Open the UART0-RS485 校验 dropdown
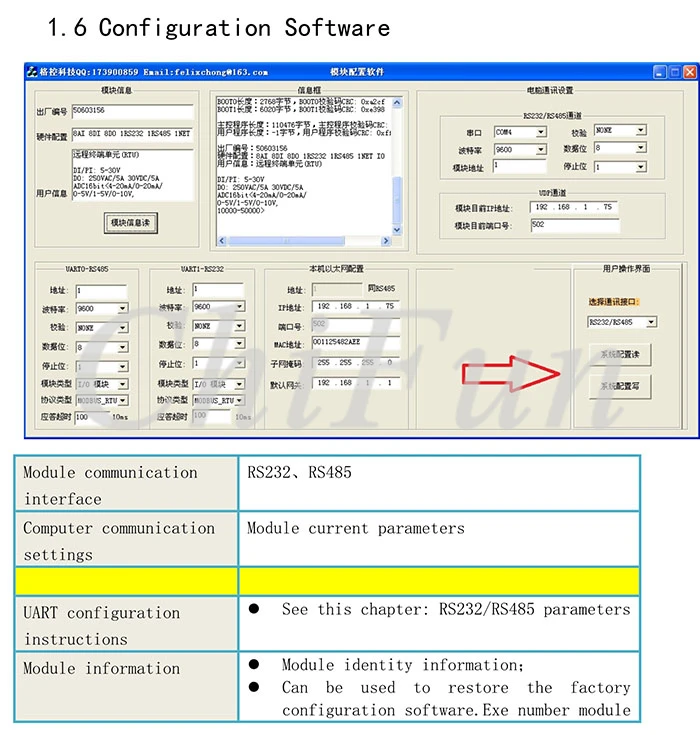This screenshot has height=735, width=700. [x=122, y=328]
